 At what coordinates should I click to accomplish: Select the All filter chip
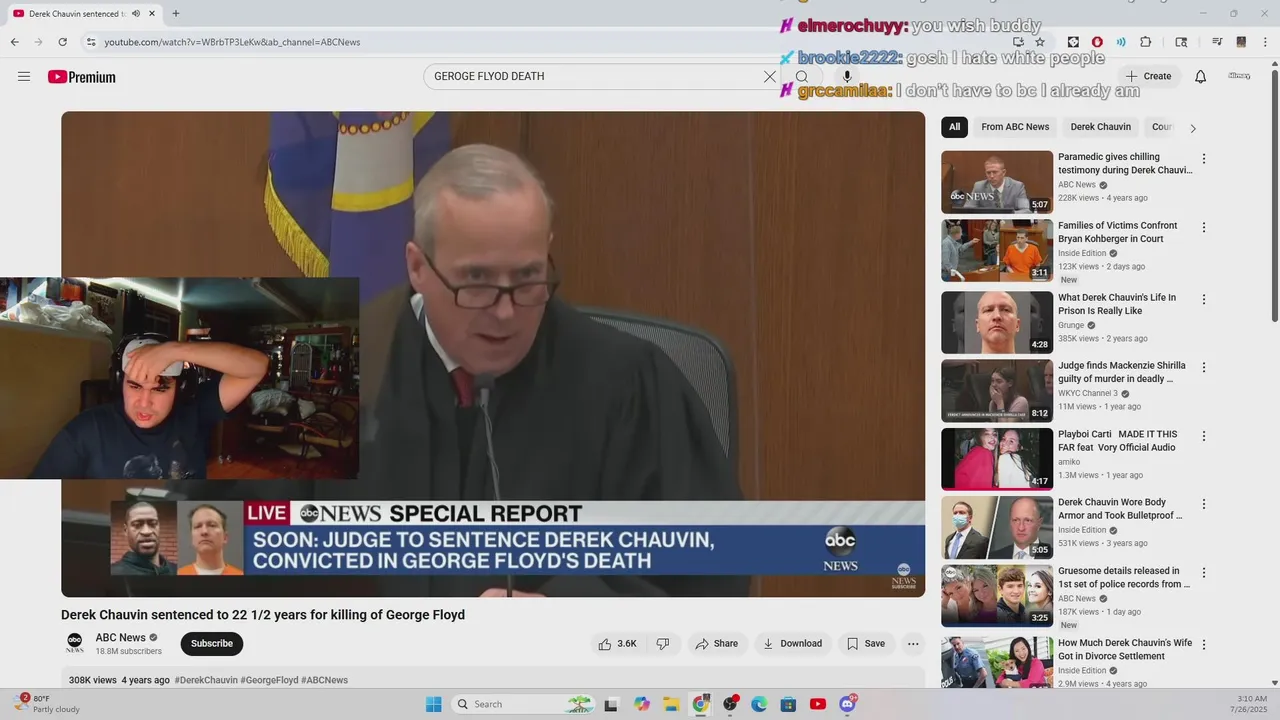coord(954,127)
